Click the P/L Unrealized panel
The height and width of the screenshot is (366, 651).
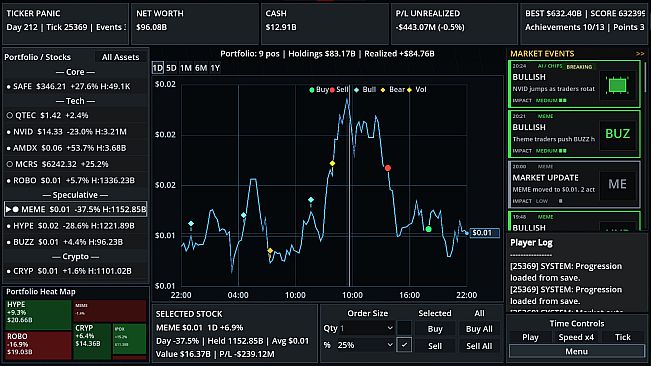(454, 23)
